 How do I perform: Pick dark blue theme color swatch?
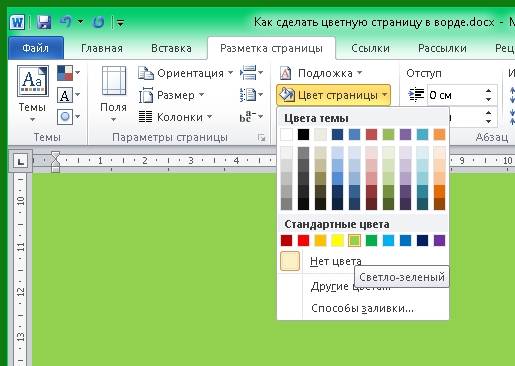[x=337, y=135]
